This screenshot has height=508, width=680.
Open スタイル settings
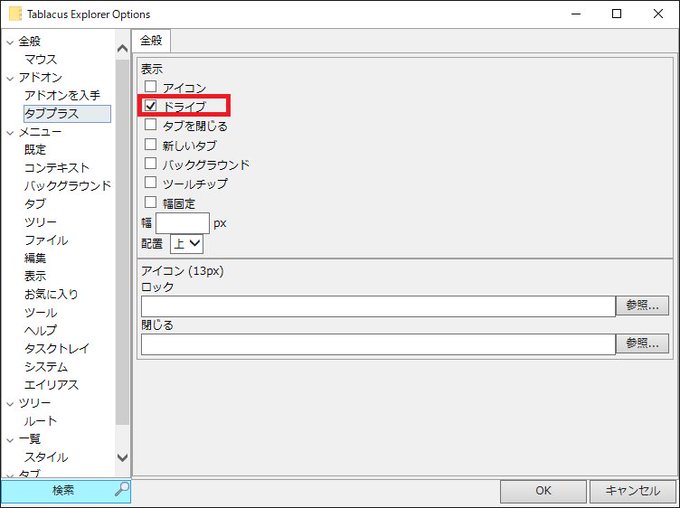46,457
